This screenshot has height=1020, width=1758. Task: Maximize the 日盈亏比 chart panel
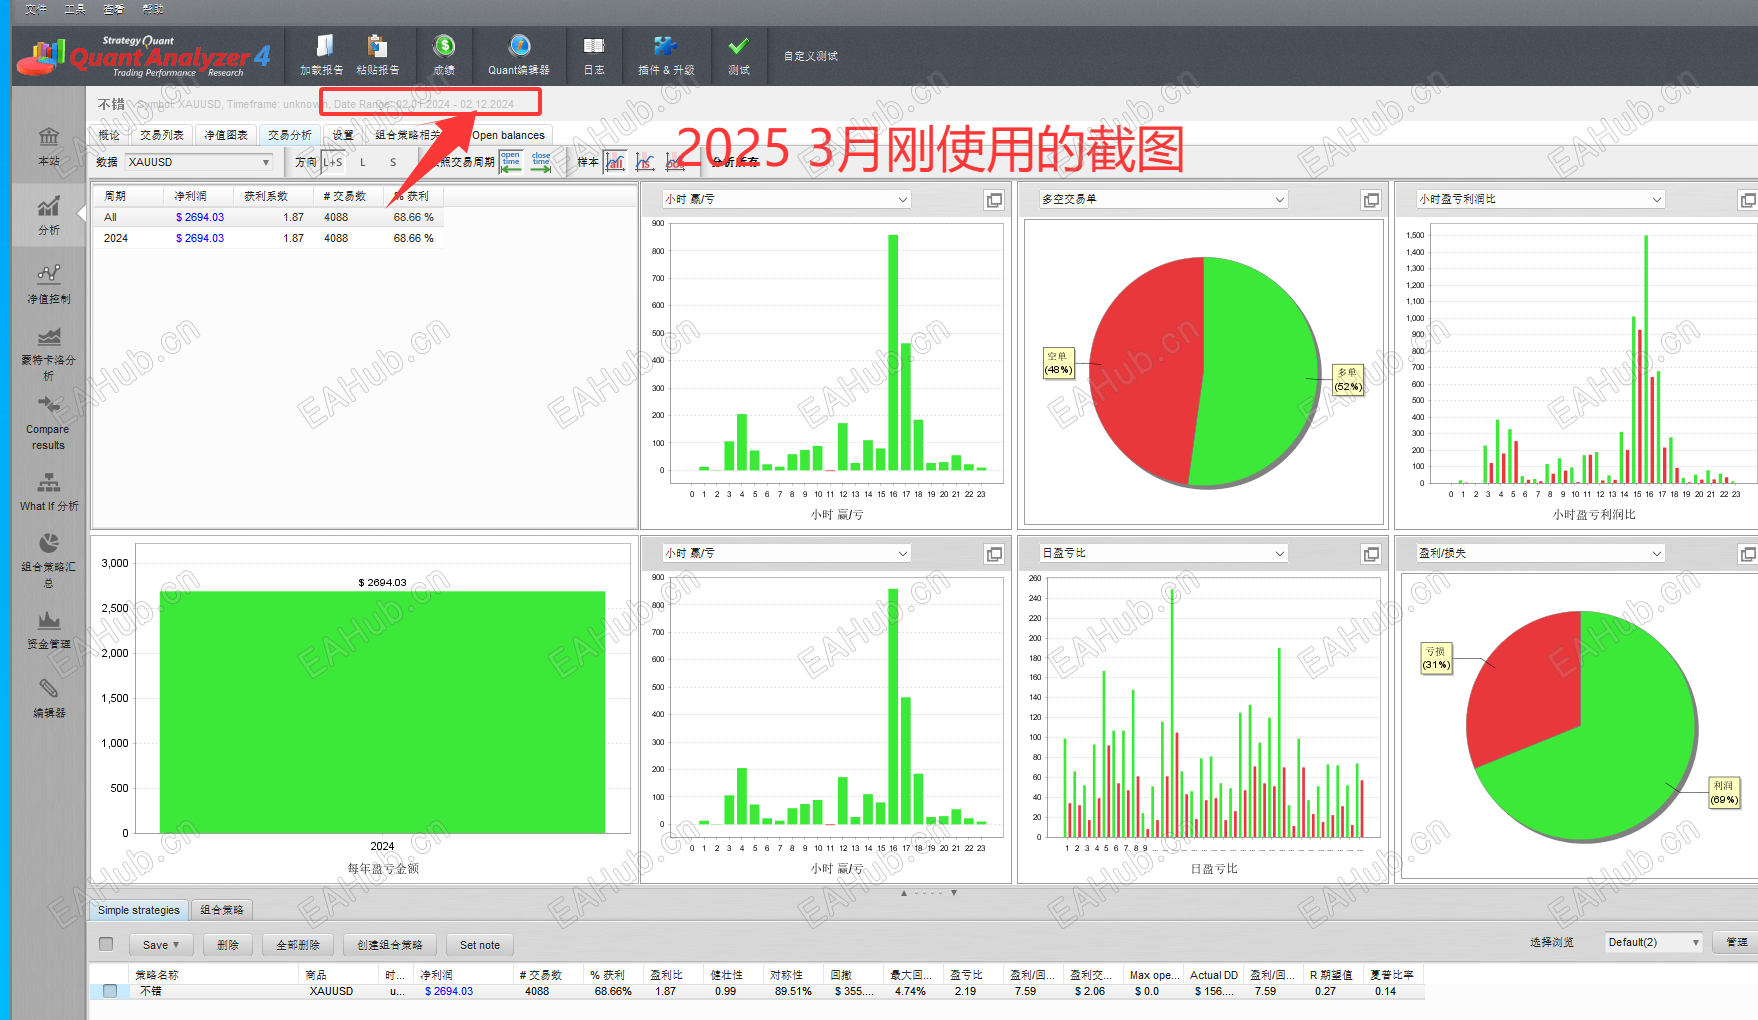(x=1371, y=554)
